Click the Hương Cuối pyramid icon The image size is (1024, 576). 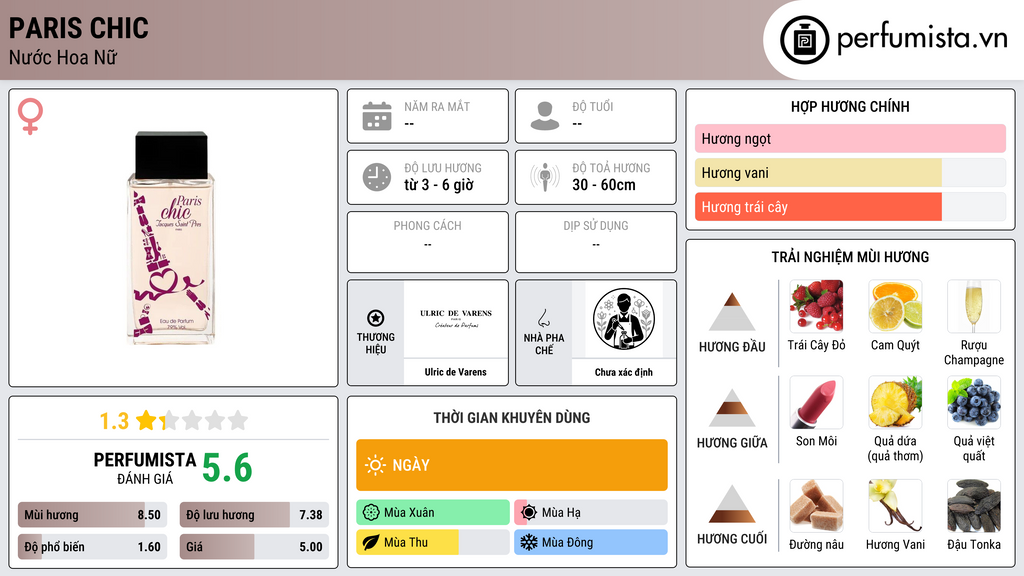pos(732,504)
